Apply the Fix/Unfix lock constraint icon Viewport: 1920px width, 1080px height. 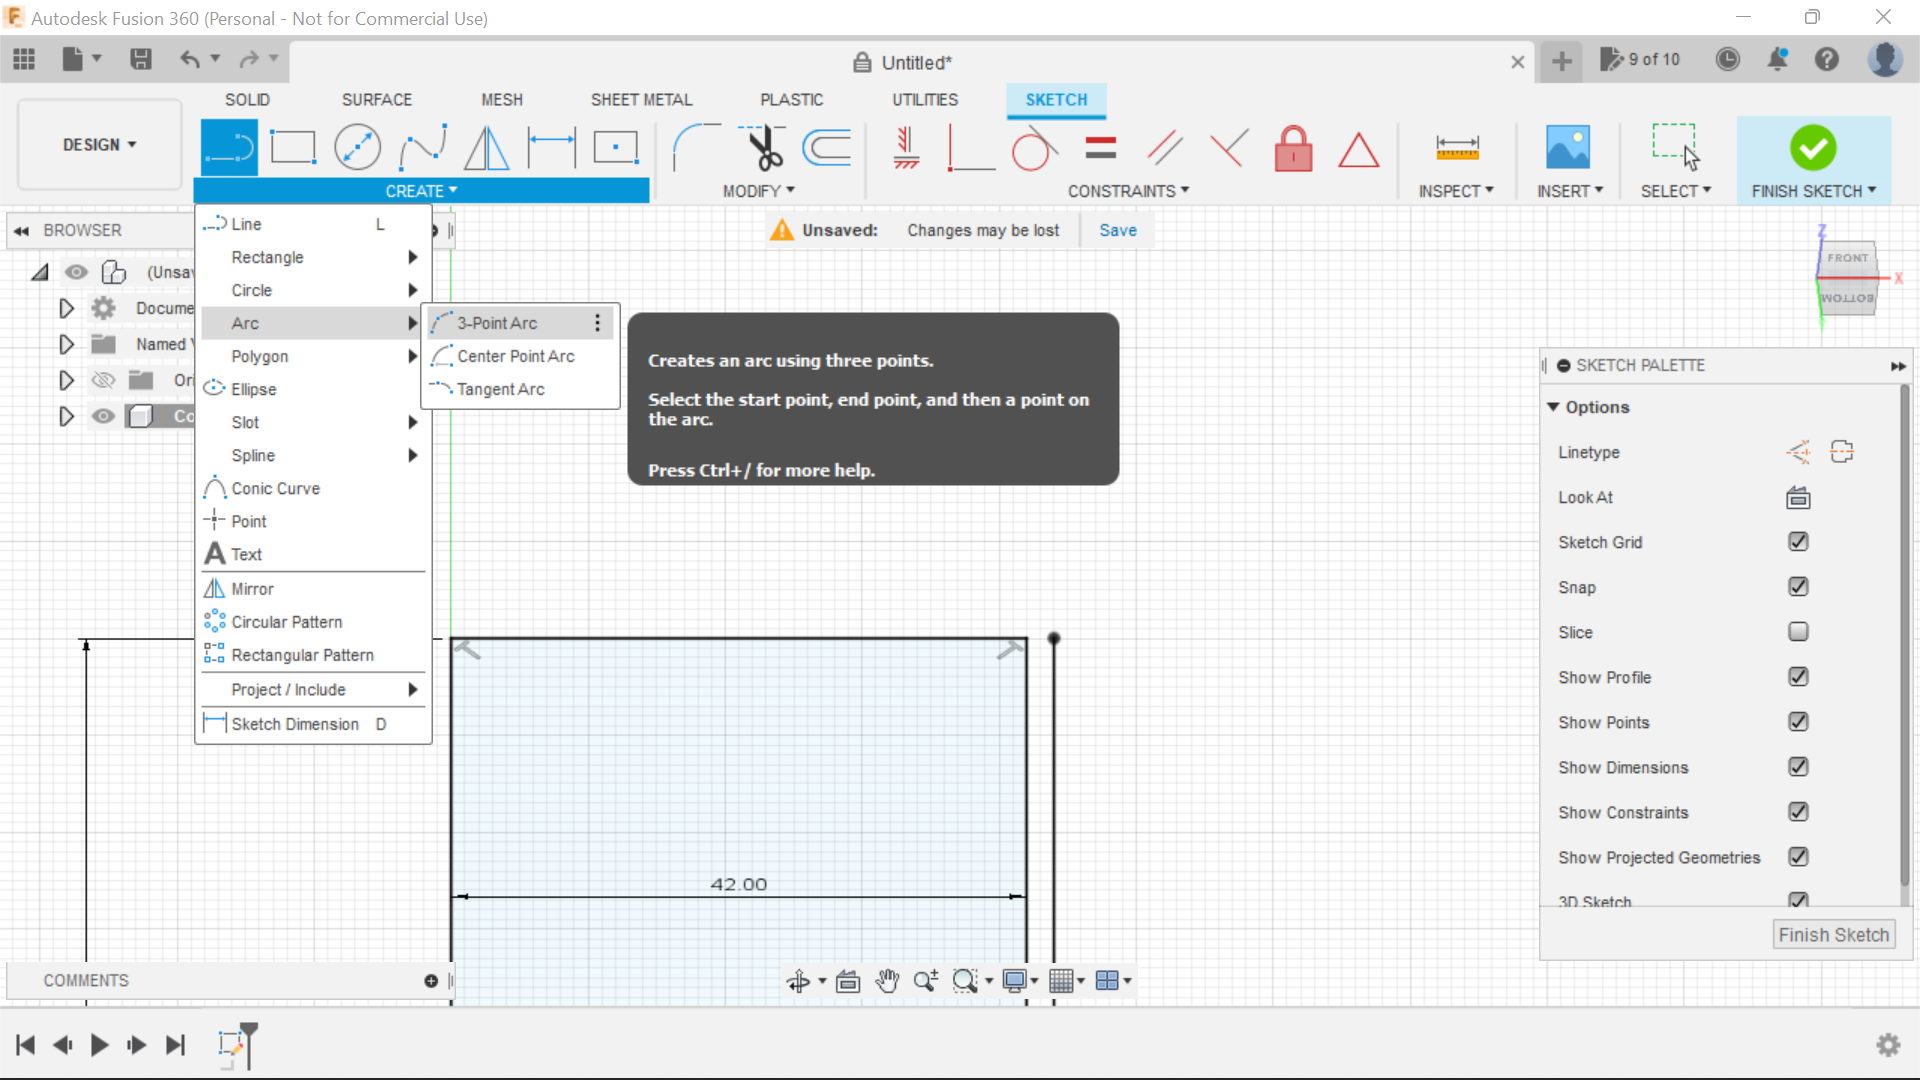click(1294, 148)
